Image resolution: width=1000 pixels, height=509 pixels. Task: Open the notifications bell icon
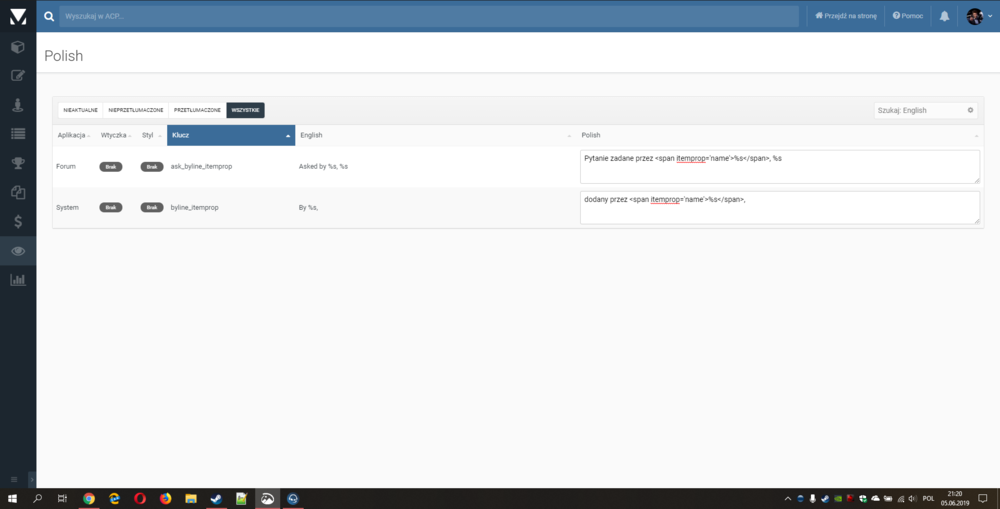[x=944, y=16]
